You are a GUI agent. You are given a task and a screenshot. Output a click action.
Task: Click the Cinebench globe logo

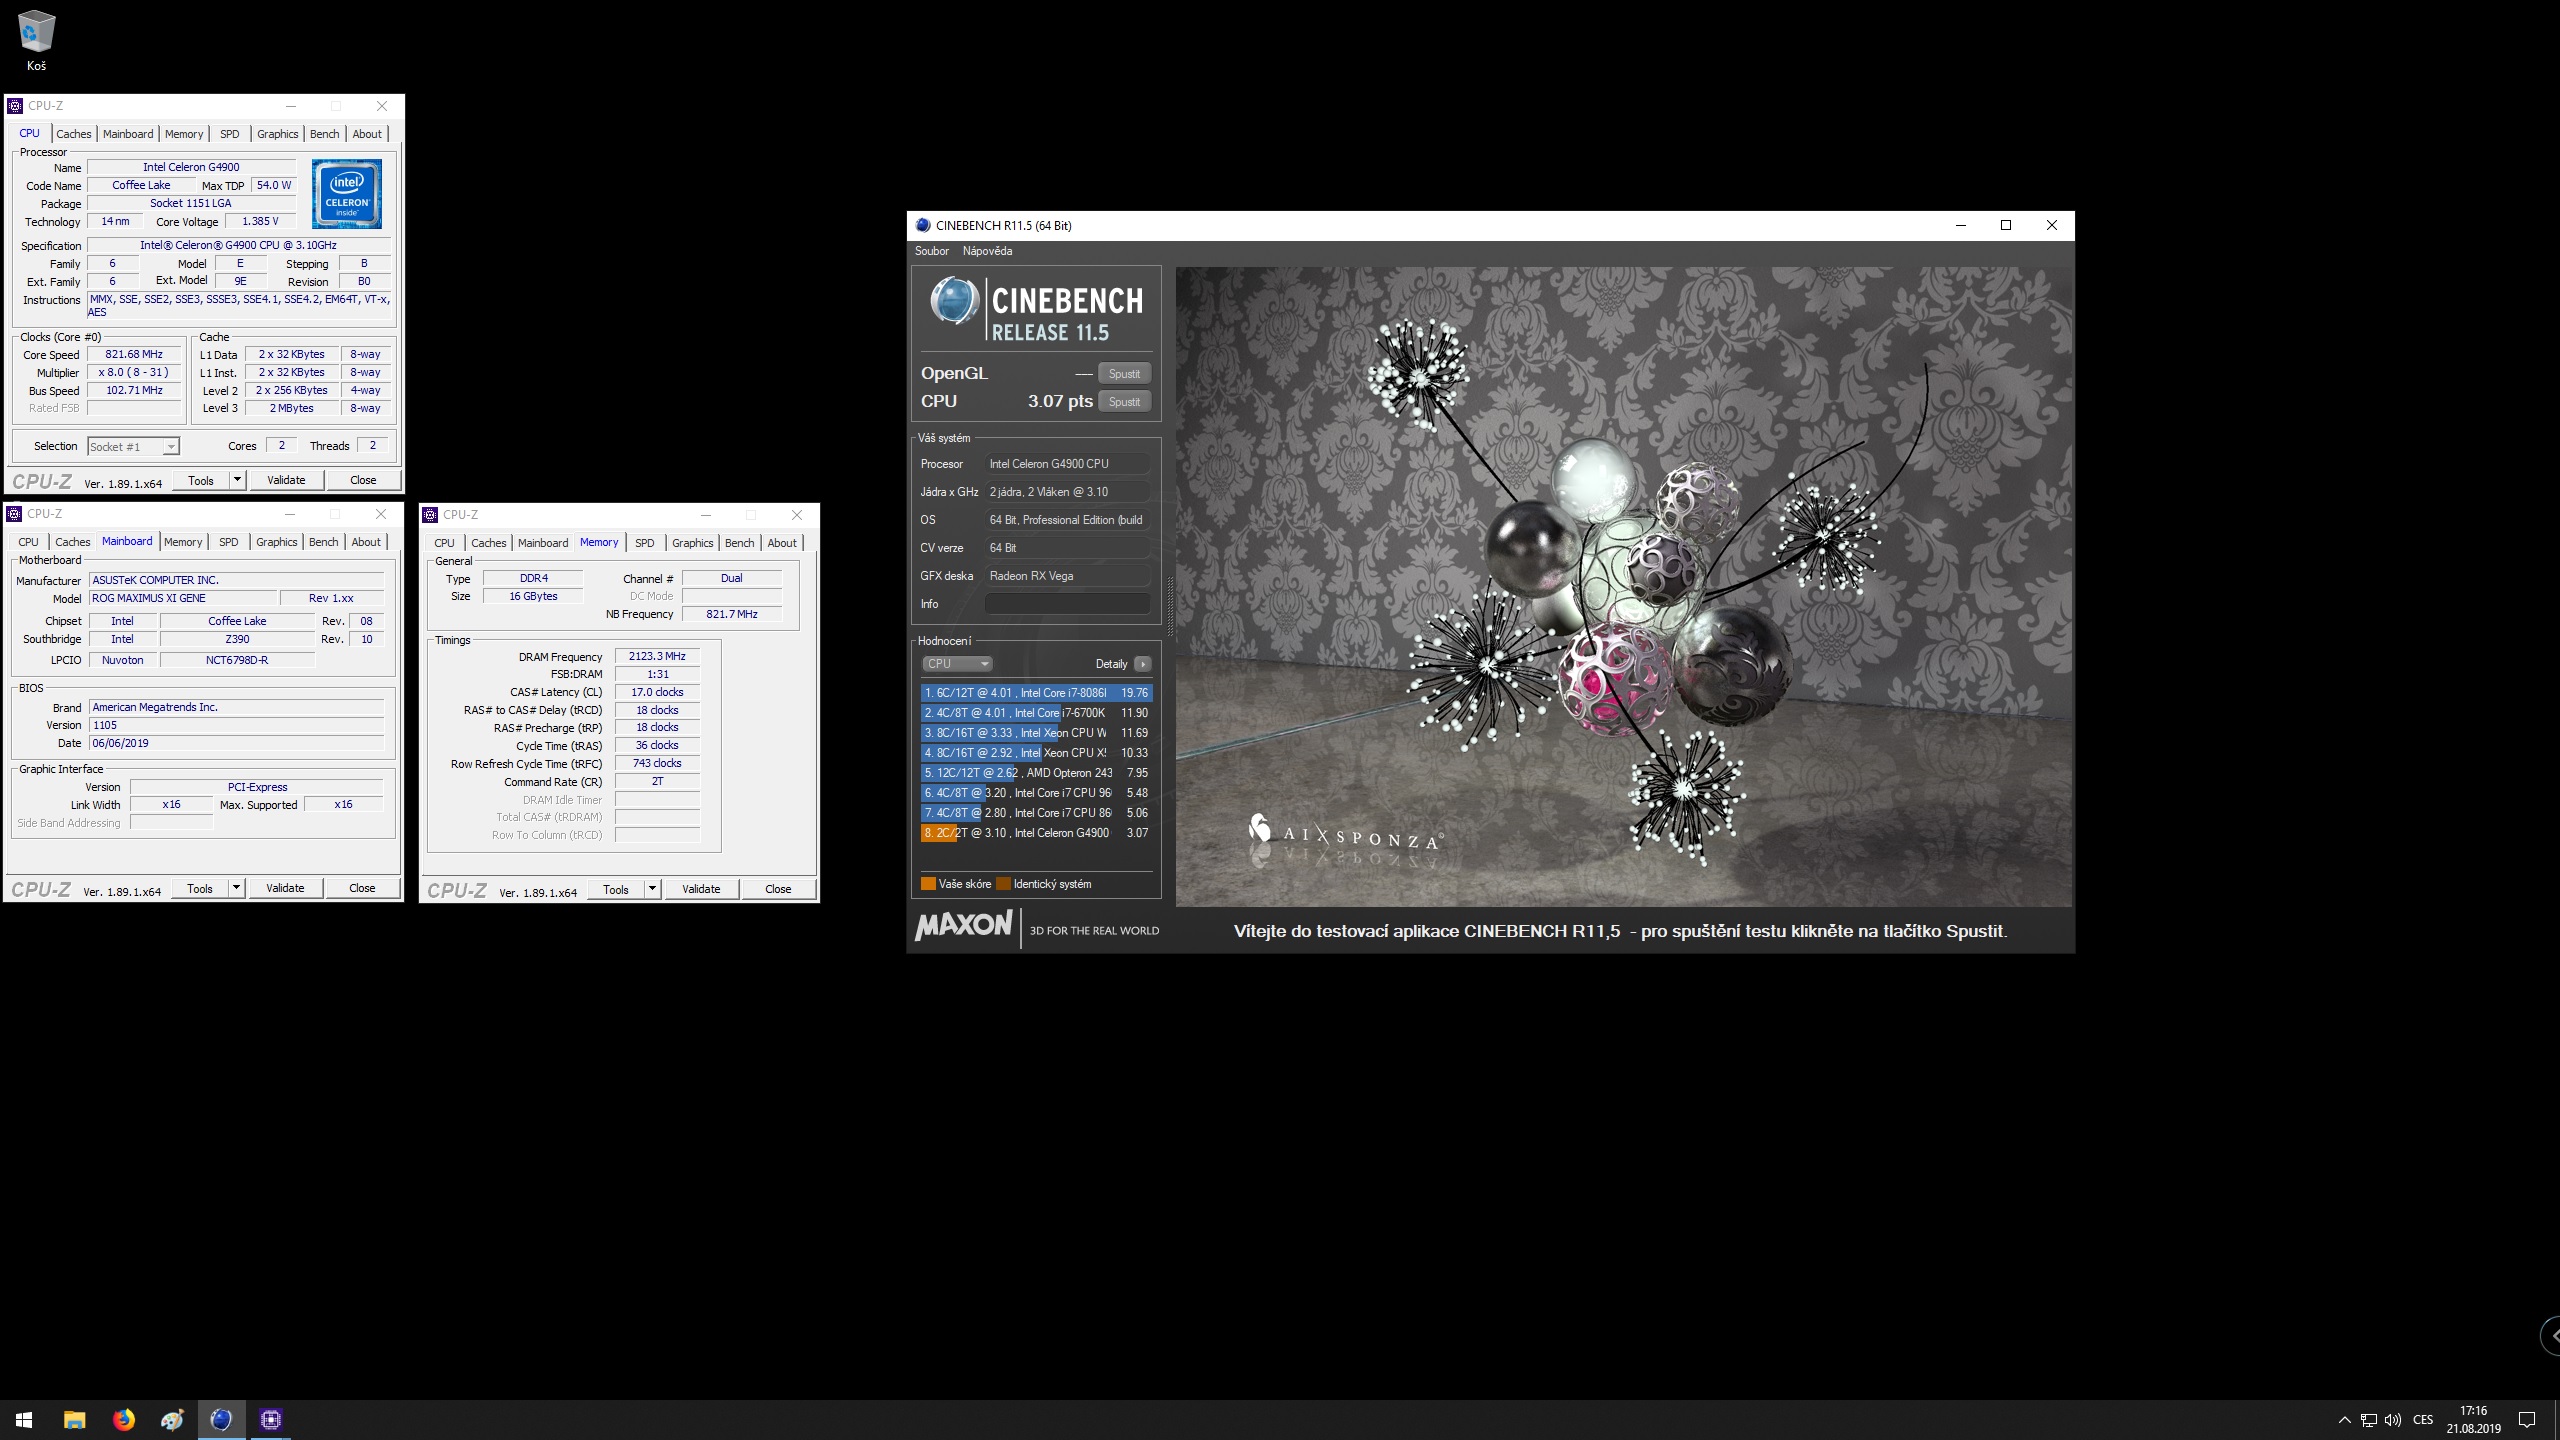(953, 300)
